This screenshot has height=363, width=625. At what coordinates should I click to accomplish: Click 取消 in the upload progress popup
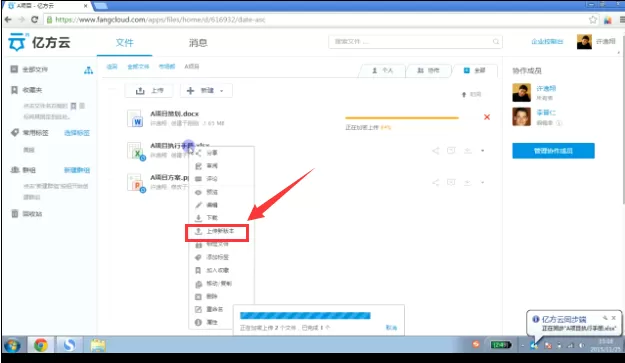pos(391,328)
